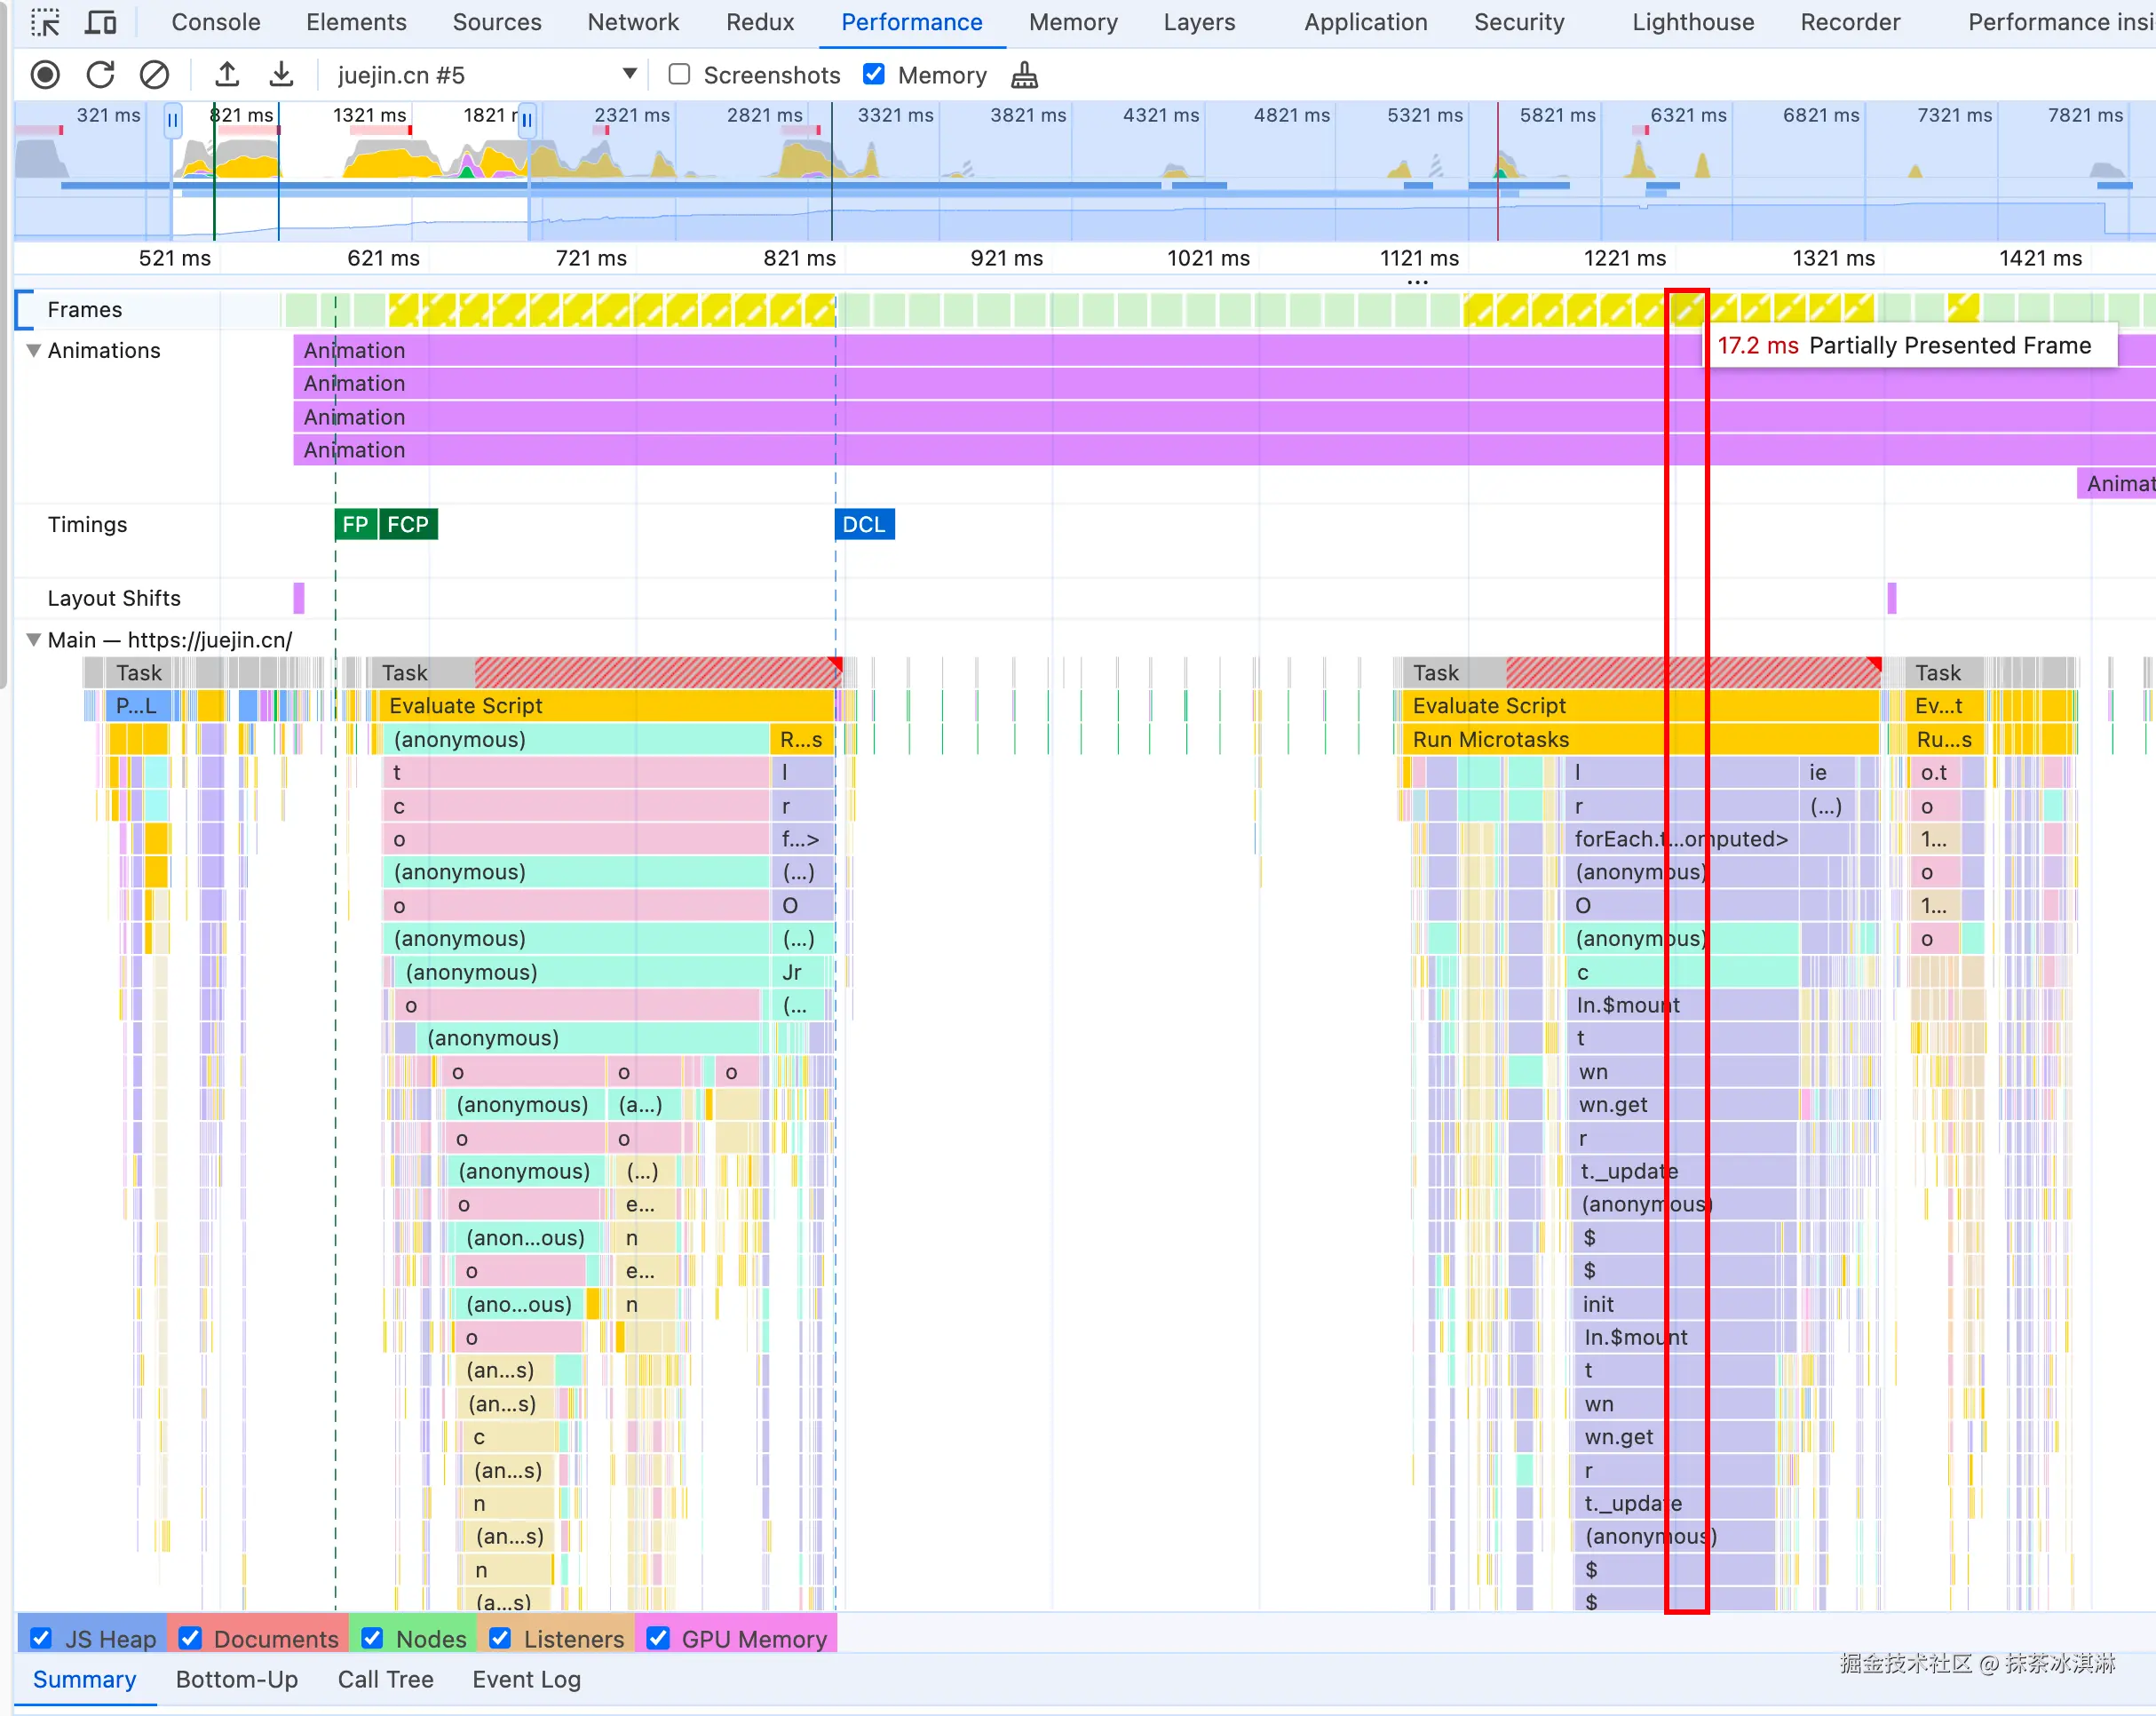
Task: Collapse the Main thread track
Action: pos(33,640)
